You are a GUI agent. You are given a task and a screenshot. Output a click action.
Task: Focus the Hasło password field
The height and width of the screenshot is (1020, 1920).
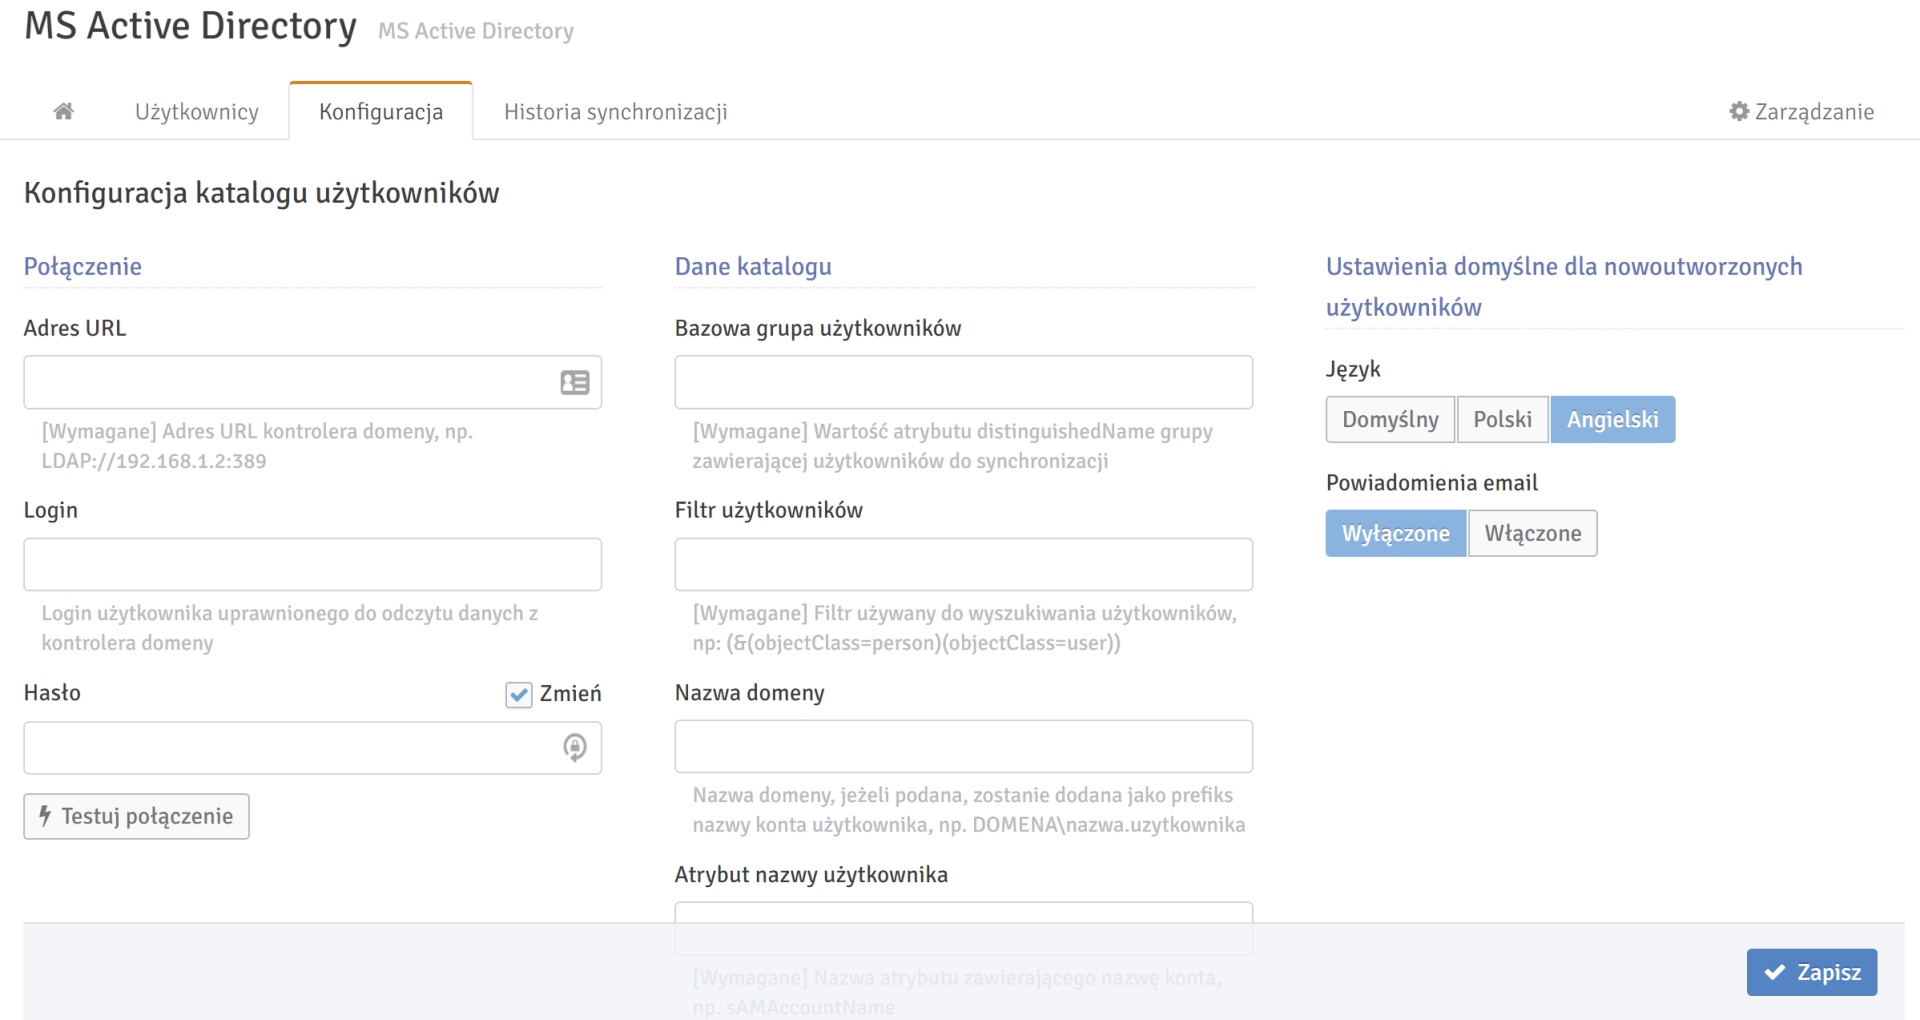tap(313, 747)
